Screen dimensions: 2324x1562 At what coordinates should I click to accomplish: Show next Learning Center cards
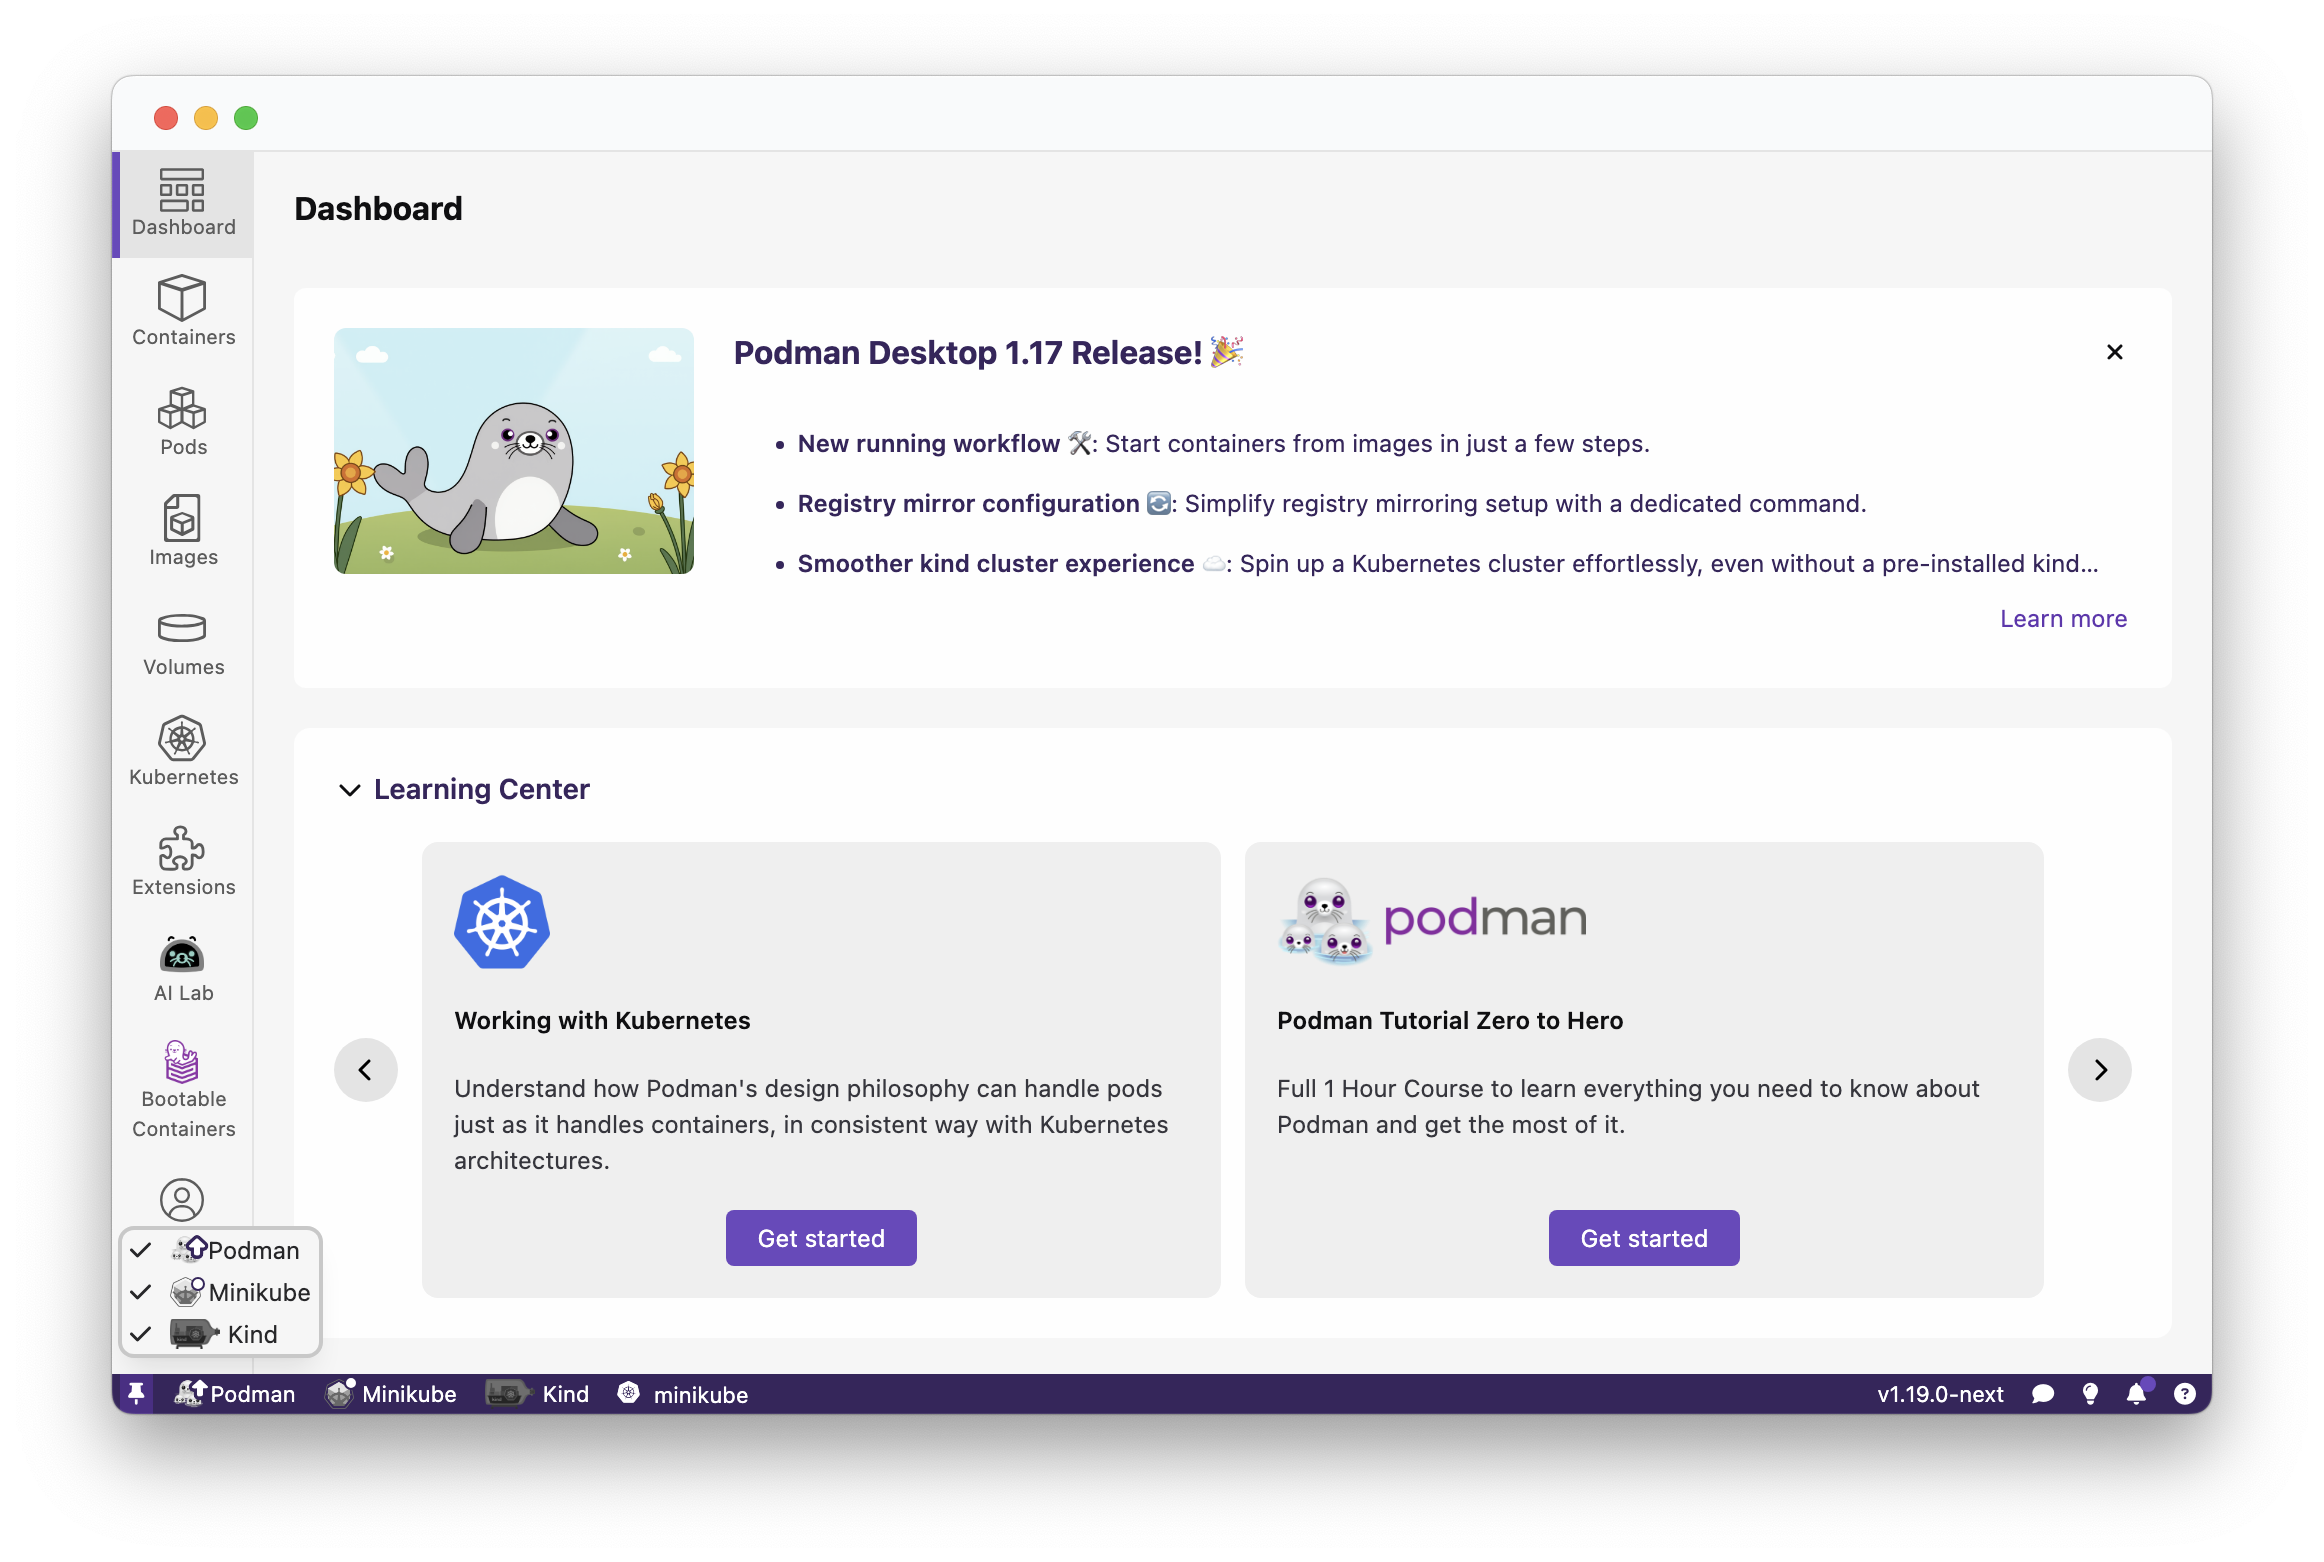pyautogui.click(x=2099, y=1070)
